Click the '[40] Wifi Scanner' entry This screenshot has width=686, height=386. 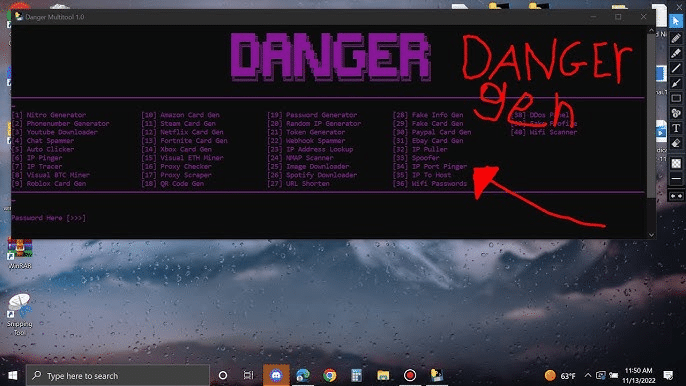coord(544,132)
